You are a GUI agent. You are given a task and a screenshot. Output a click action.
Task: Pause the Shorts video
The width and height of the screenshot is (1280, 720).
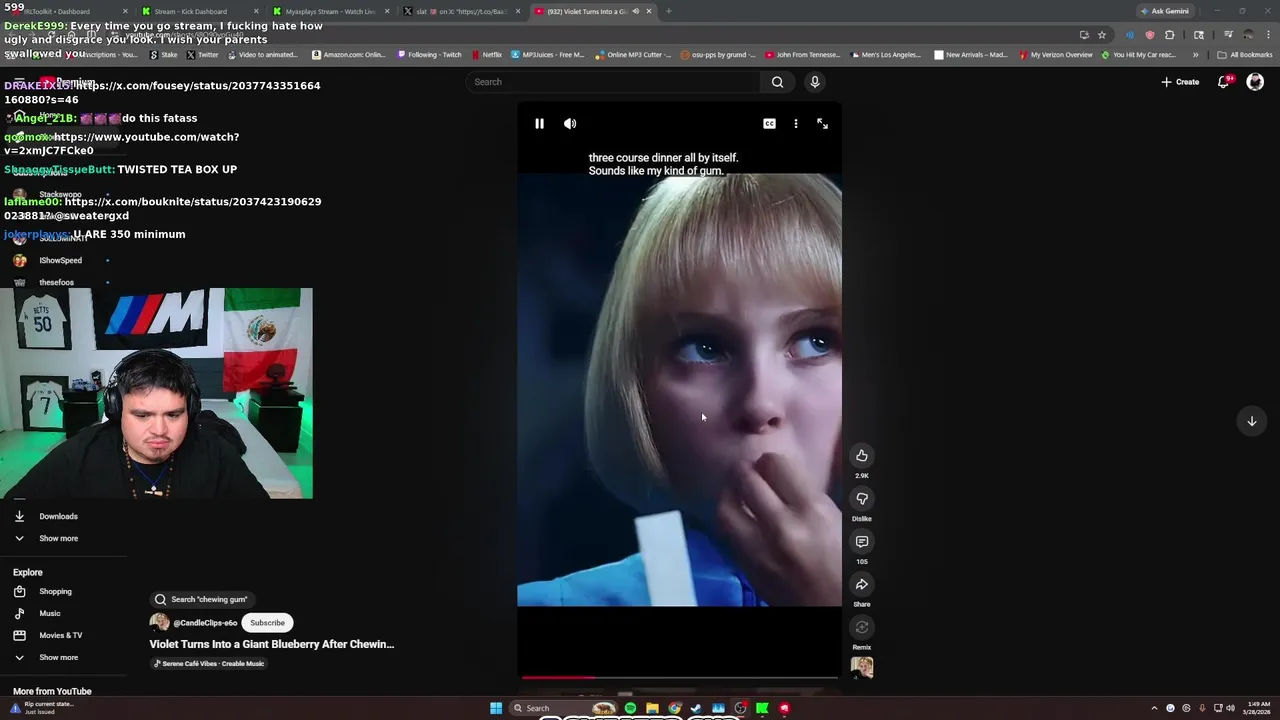coord(539,124)
